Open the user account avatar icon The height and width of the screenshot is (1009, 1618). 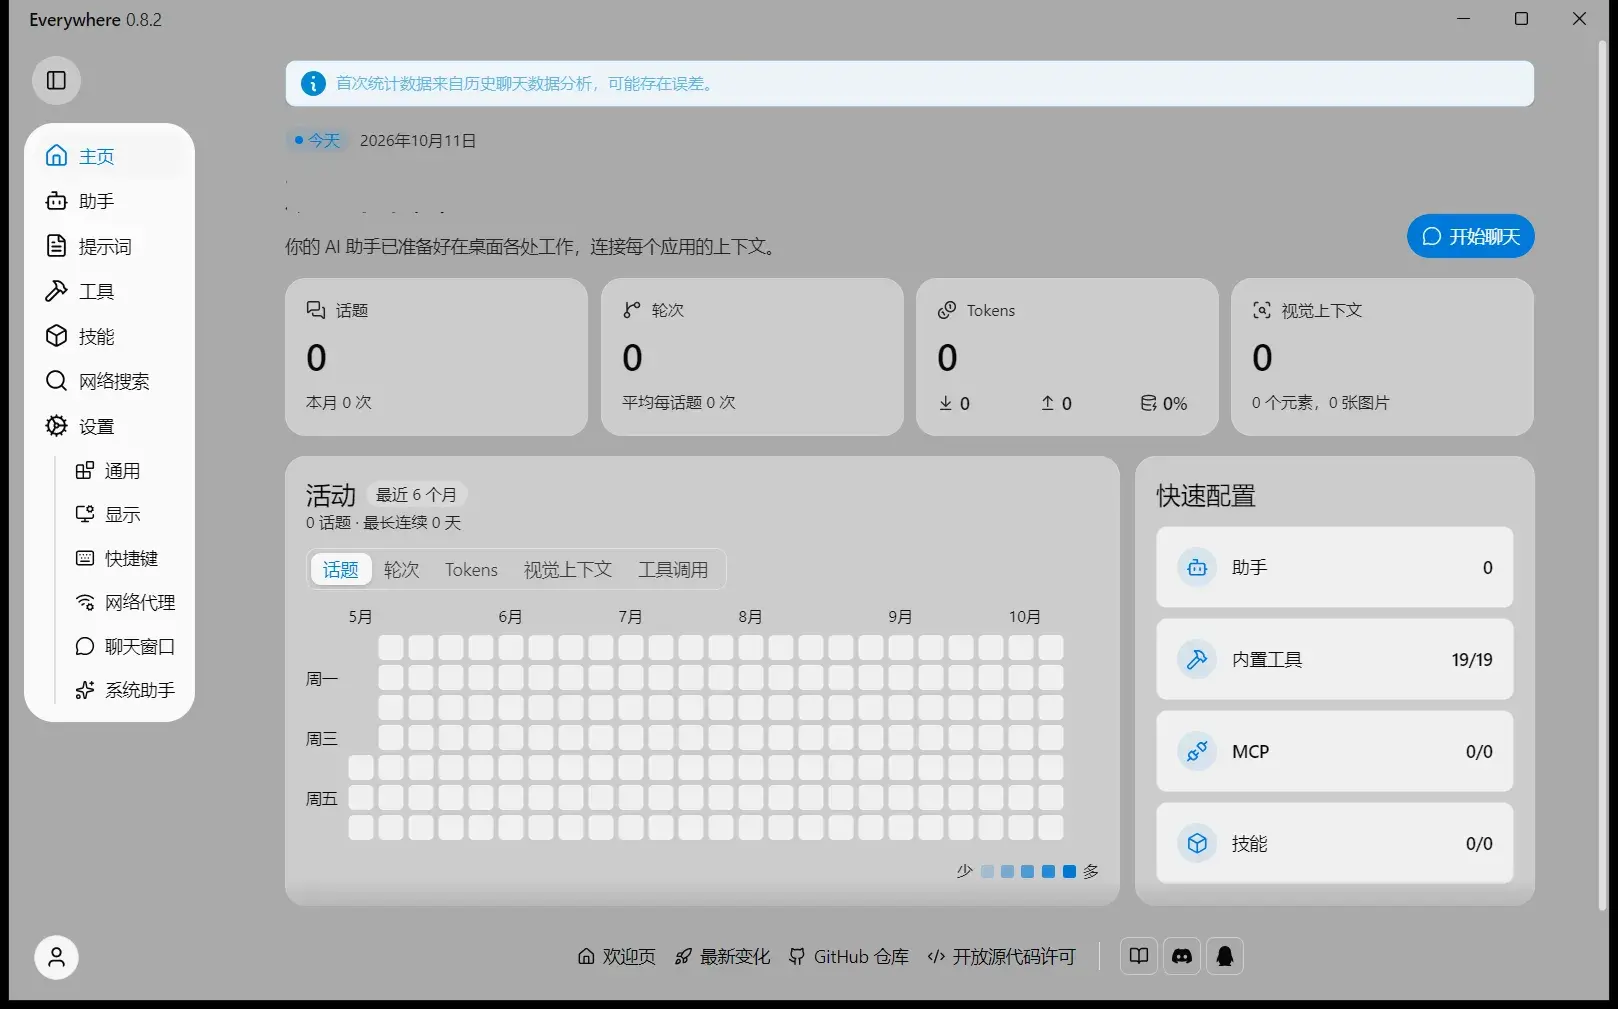[56, 957]
